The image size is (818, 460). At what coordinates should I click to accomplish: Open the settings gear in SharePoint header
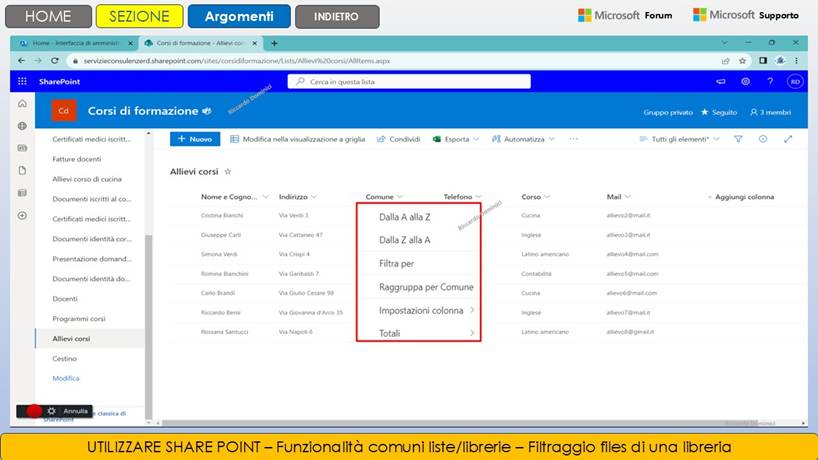point(745,81)
